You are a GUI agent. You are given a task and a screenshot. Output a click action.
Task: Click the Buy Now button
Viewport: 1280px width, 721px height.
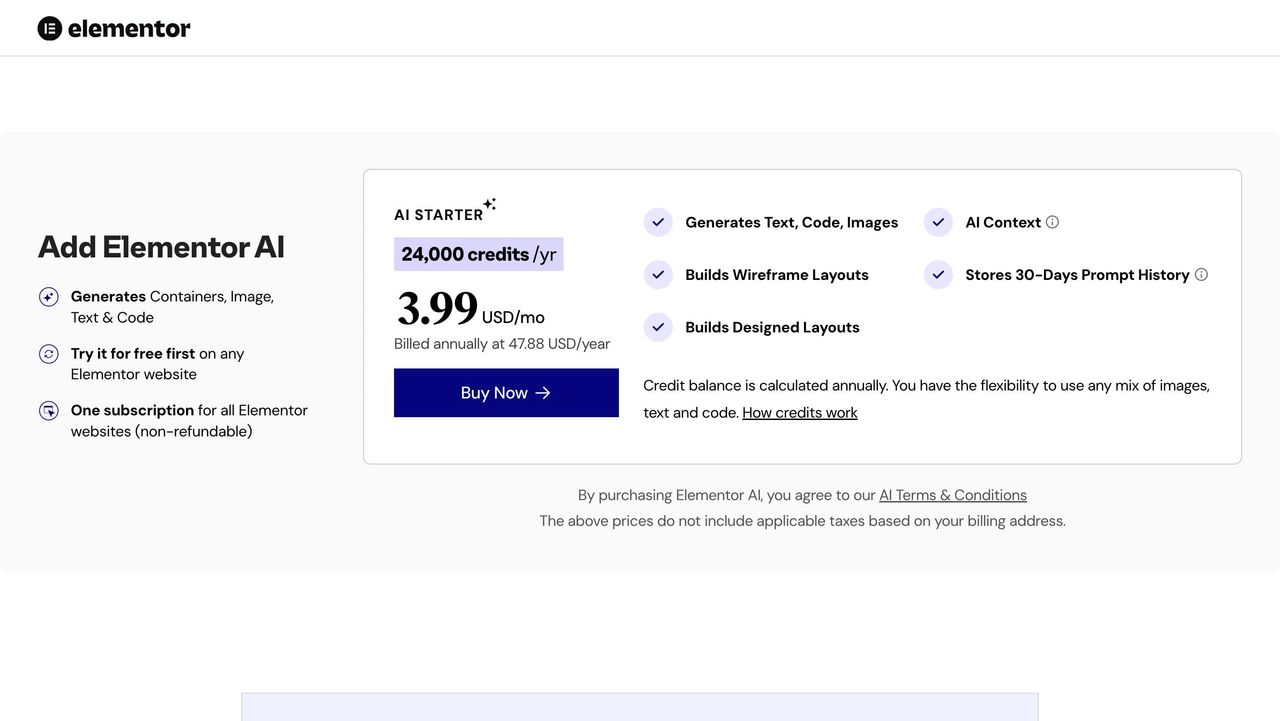506,393
